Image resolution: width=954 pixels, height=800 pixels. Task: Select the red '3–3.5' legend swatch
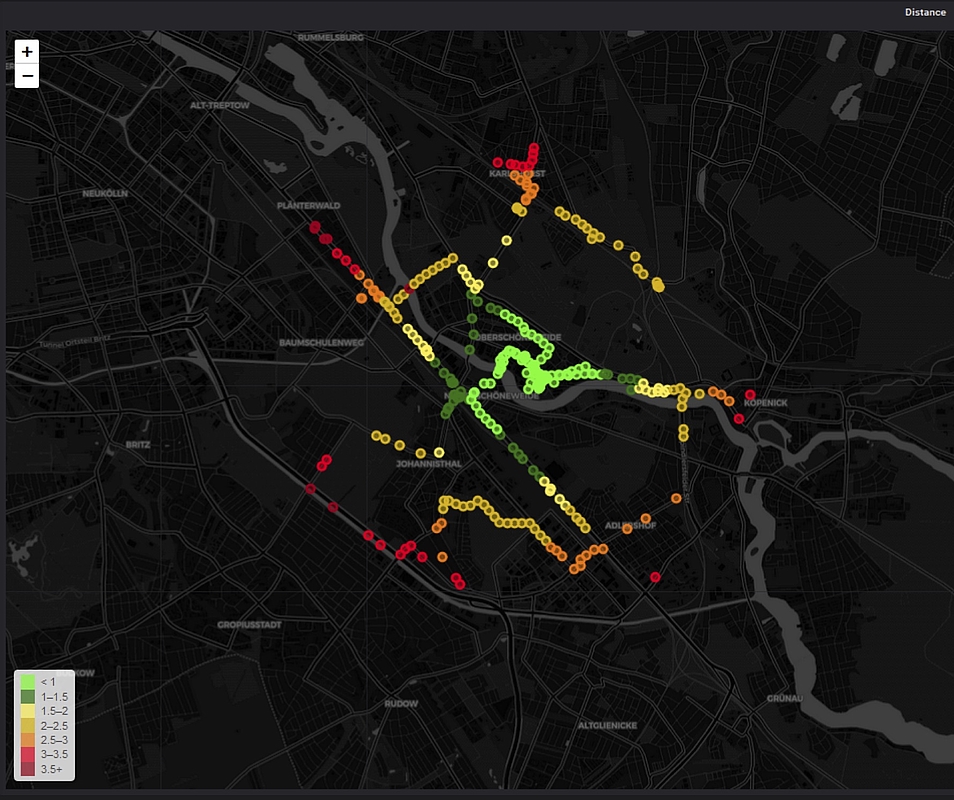click(x=28, y=754)
